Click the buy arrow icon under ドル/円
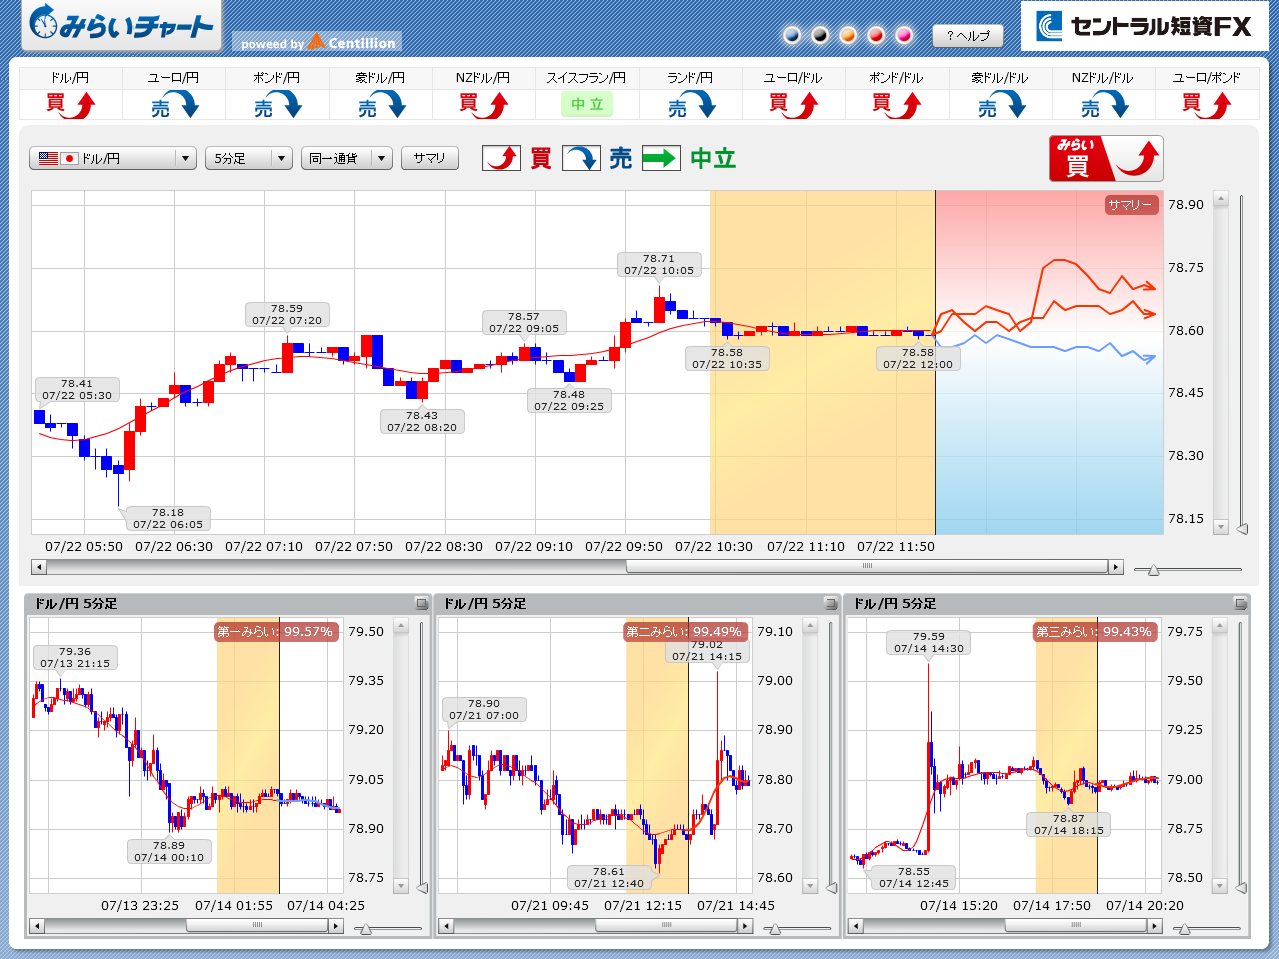Viewport: 1279px width, 959px height. click(71, 104)
